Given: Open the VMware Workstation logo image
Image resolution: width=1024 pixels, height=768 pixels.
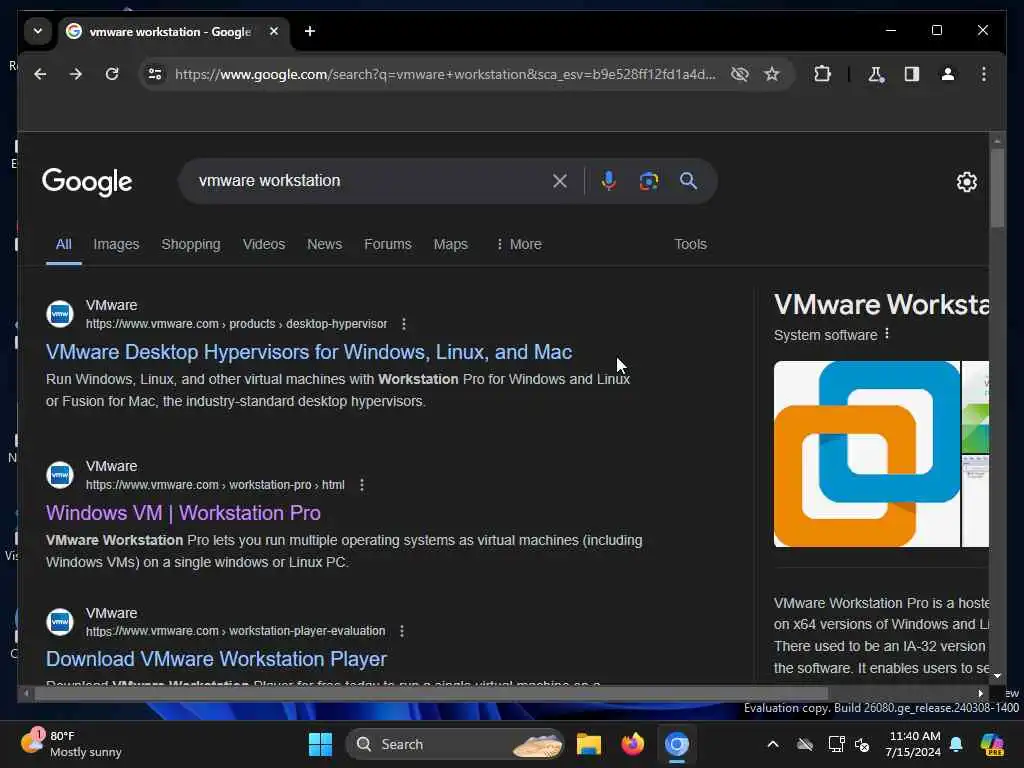Looking at the screenshot, I should pos(867,454).
